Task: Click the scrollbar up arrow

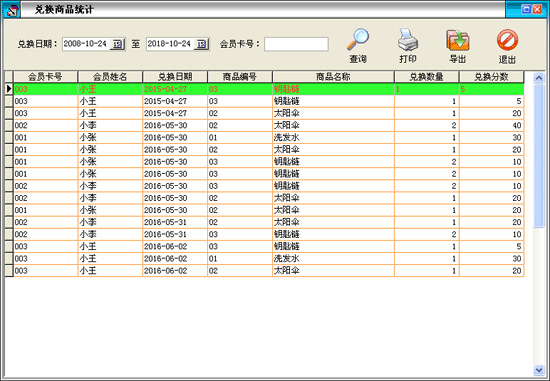Action: pyautogui.click(x=539, y=78)
